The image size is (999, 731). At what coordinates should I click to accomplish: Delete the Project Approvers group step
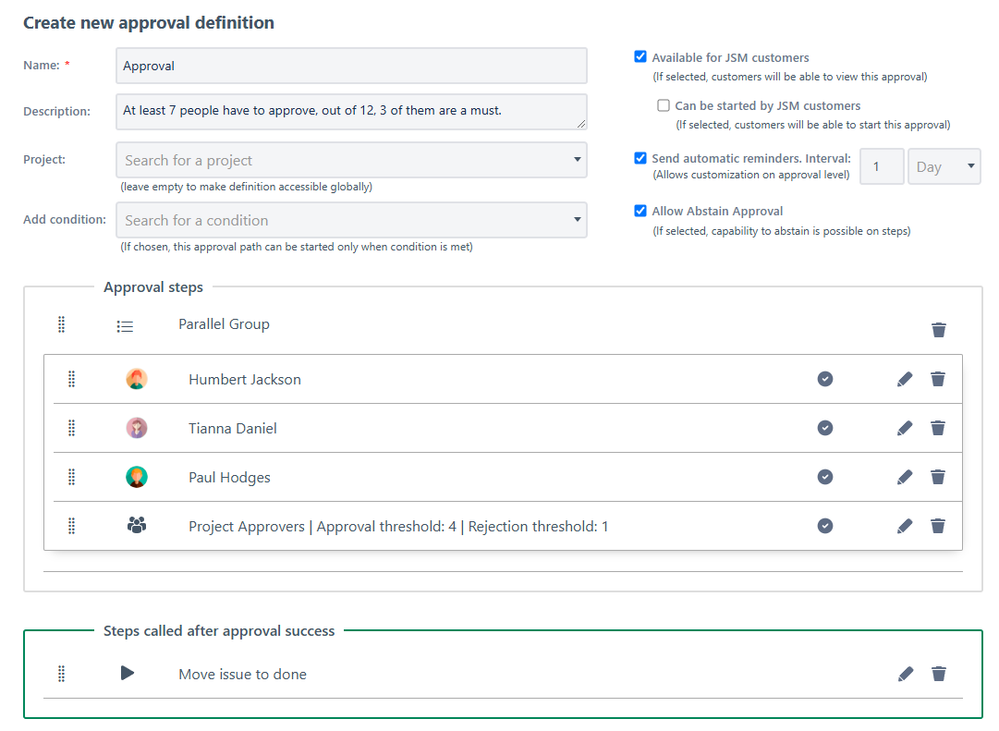click(x=938, y=526)
